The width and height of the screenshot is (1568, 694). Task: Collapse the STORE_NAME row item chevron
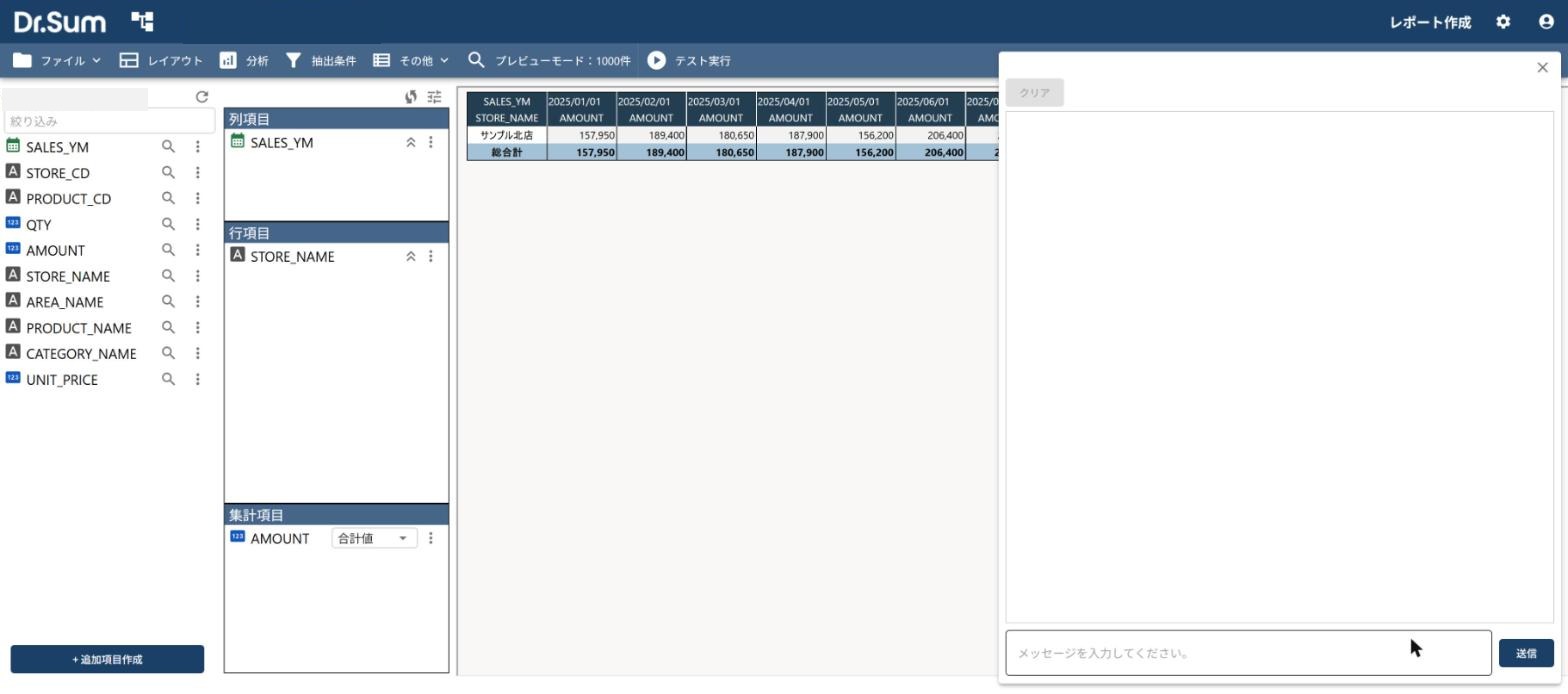(410, 256)
